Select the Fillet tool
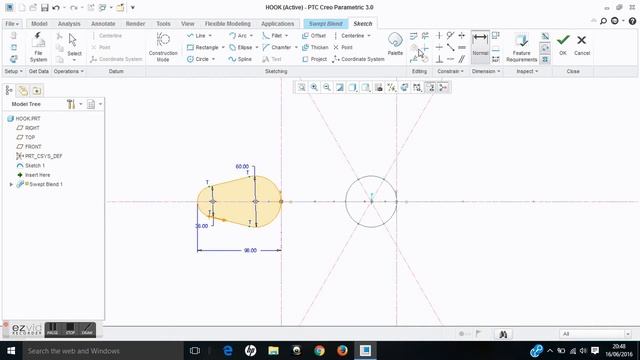The image size is (640, 360). [272, 36]
